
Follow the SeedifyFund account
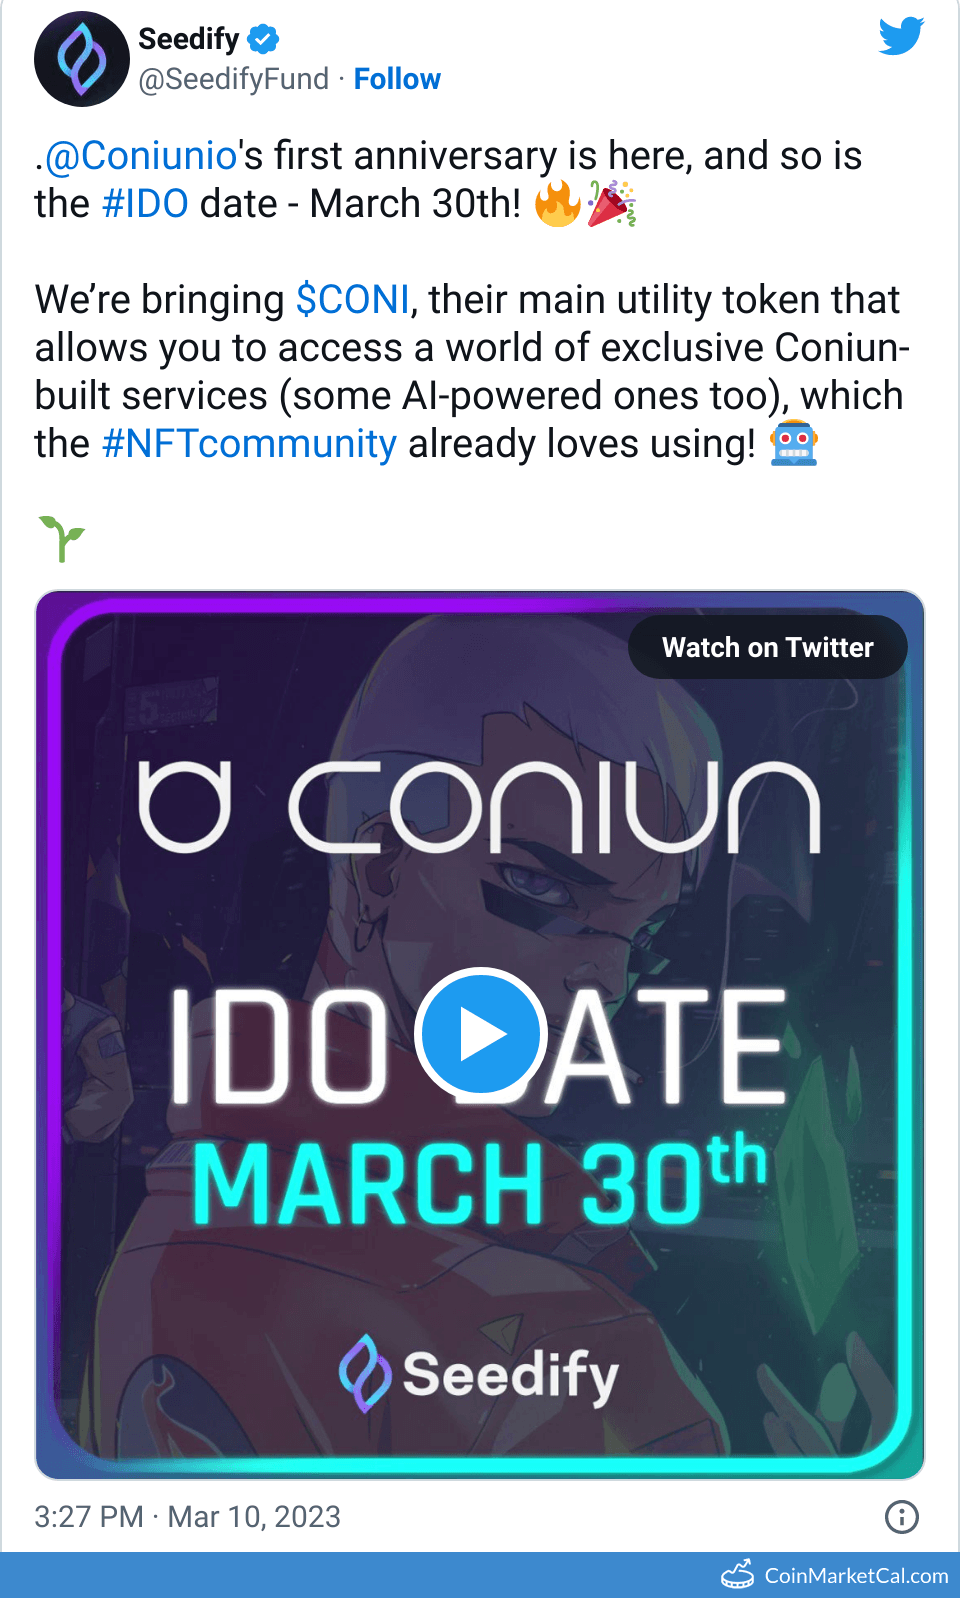click(x=397, y=79)
